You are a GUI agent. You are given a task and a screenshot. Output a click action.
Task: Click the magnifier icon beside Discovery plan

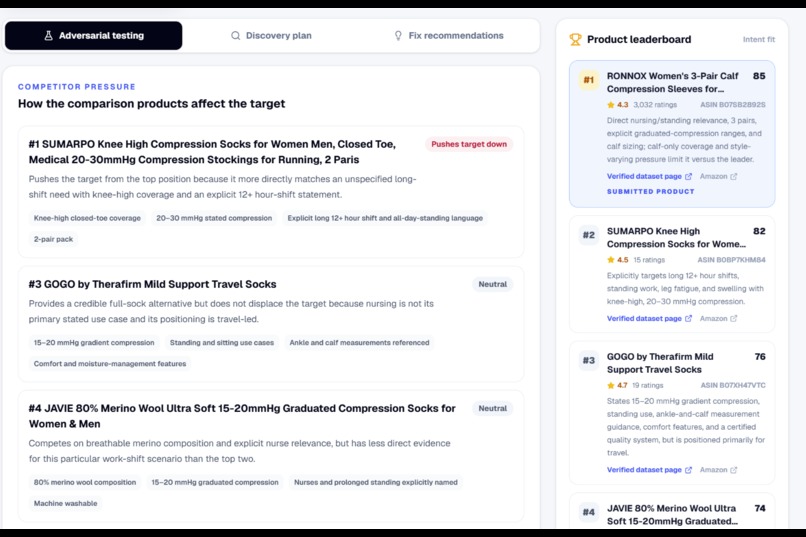(x=235, y=35)
